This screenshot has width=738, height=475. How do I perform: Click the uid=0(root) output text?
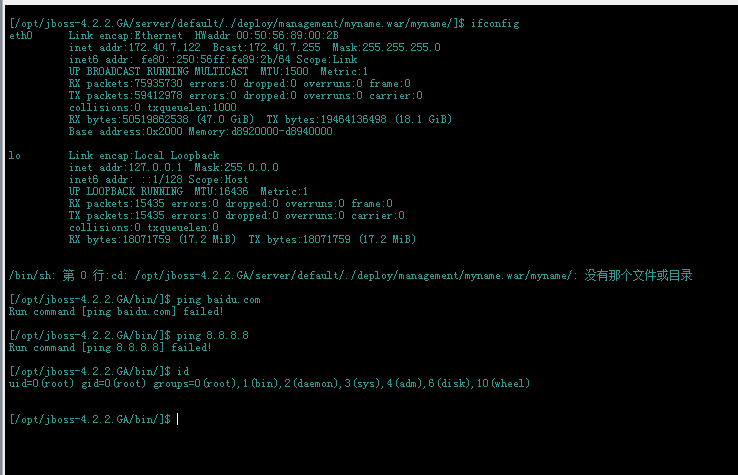pos(41,384)
